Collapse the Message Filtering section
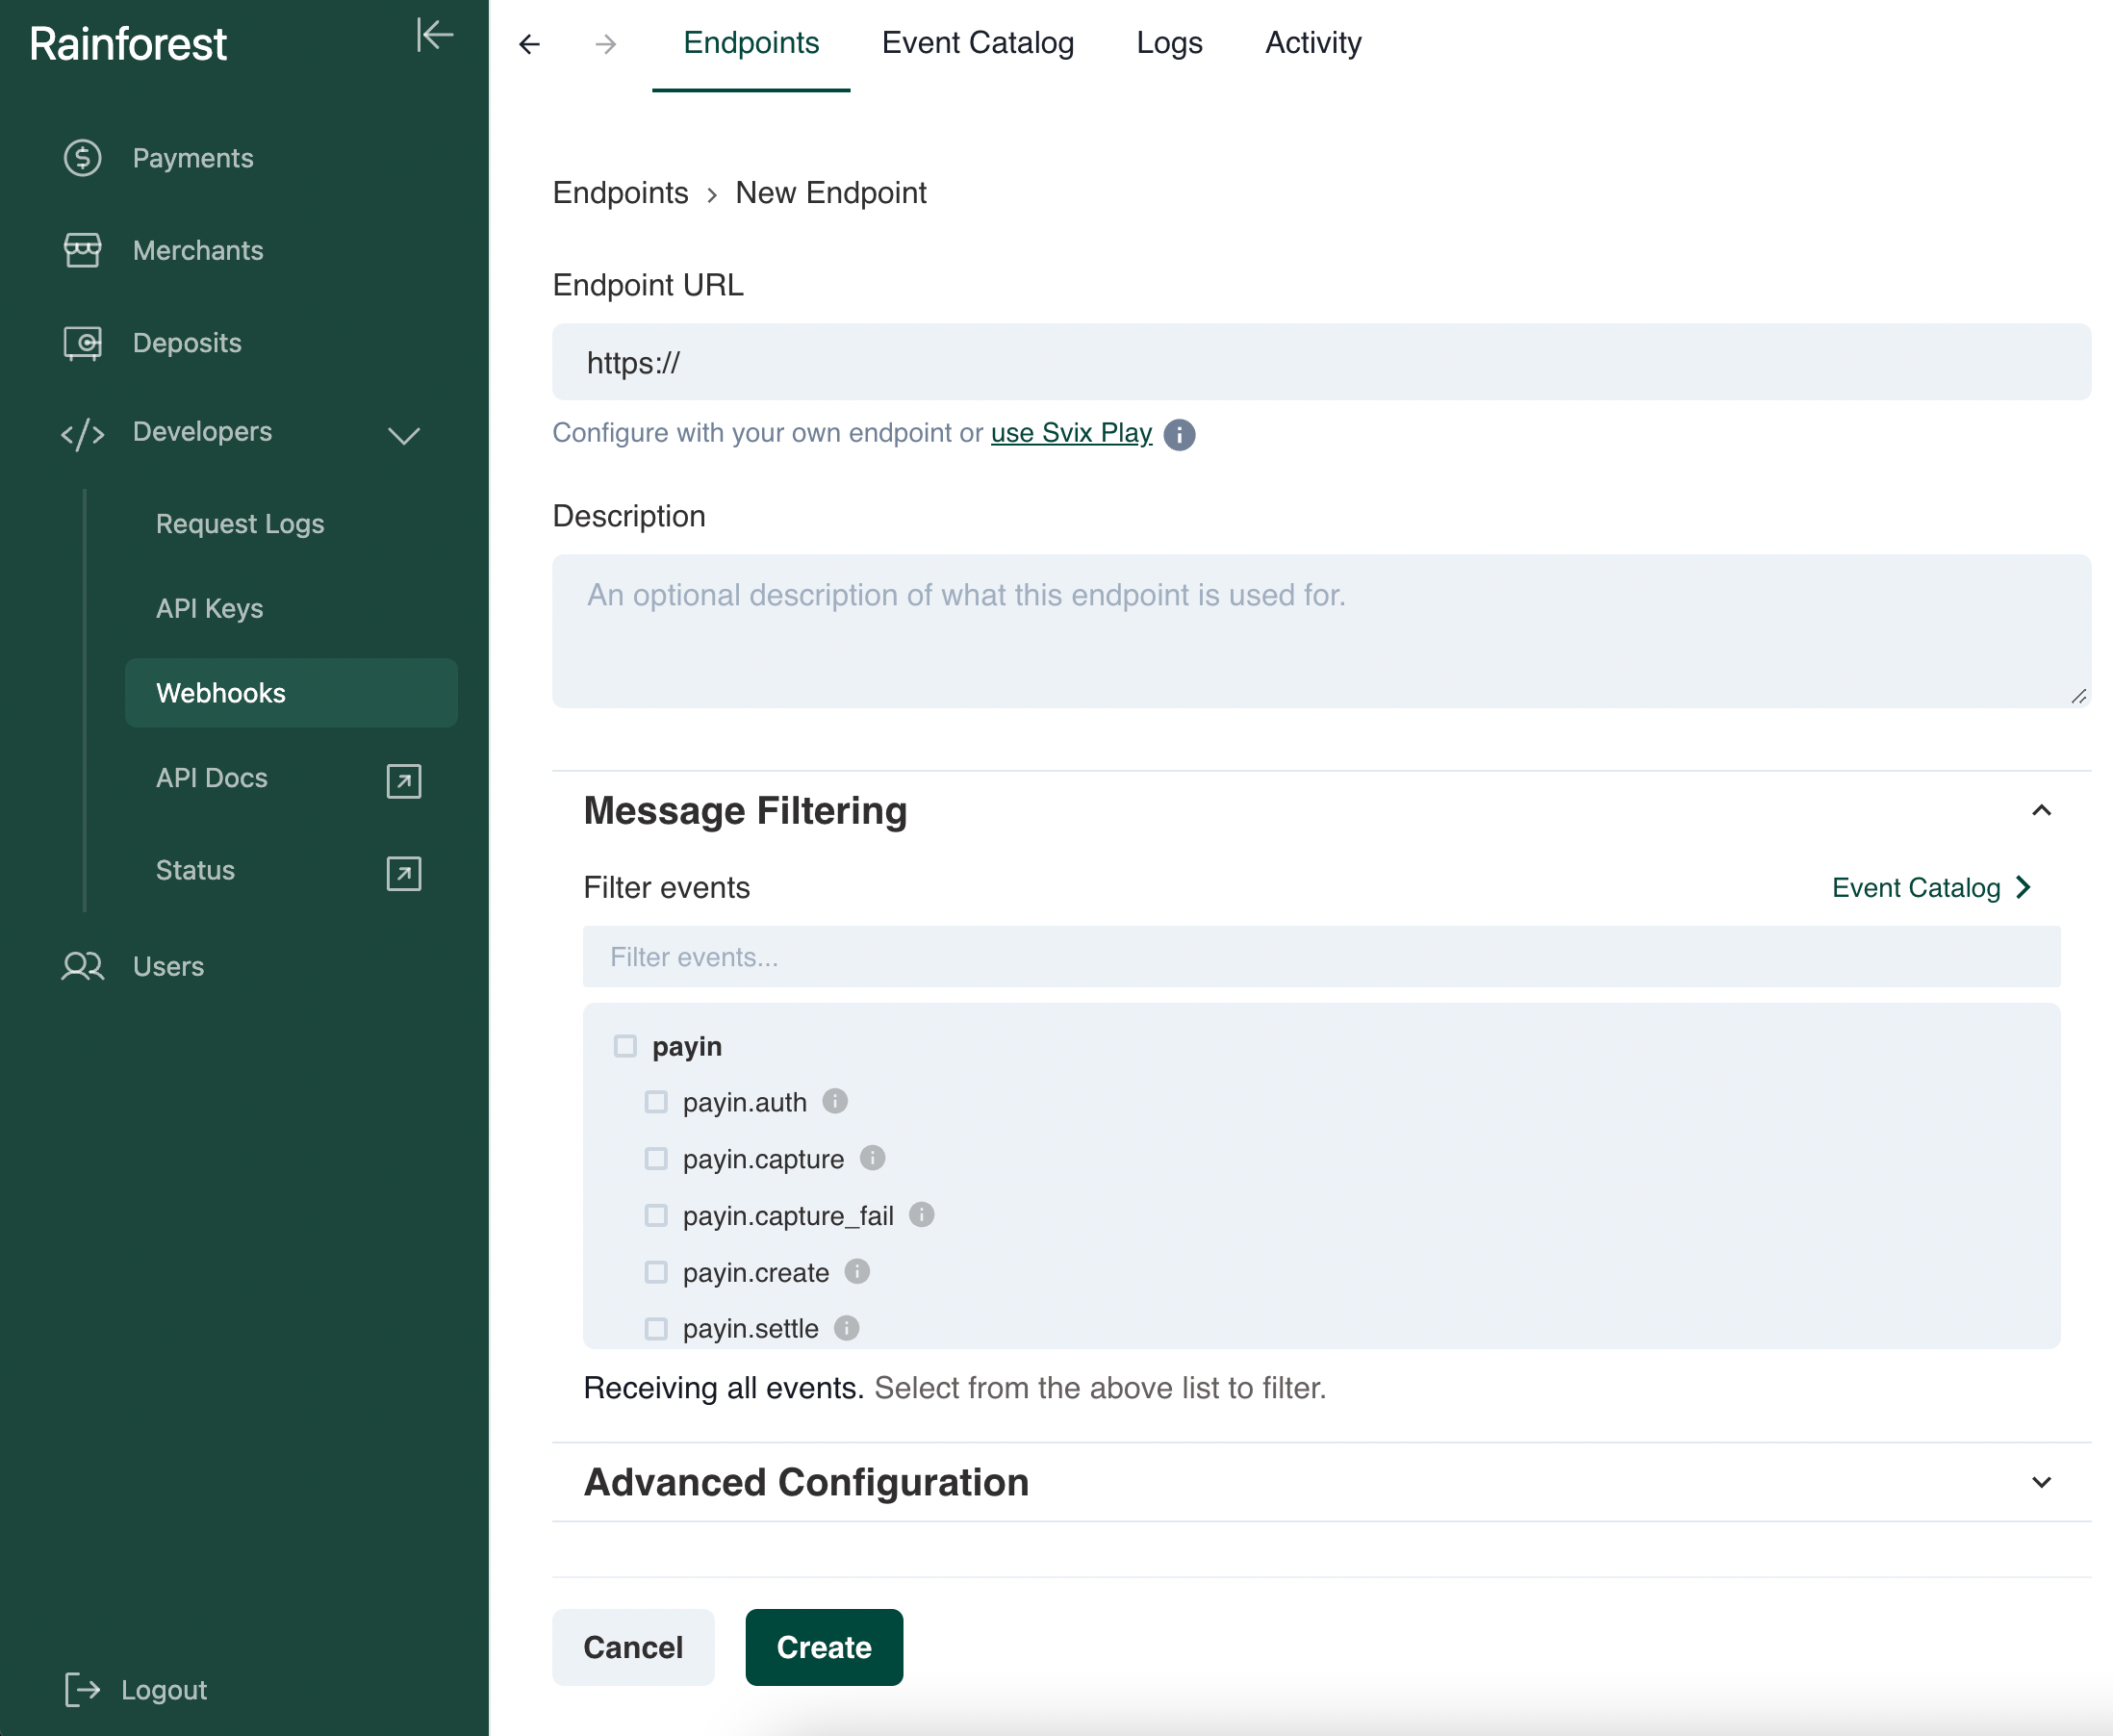 point(2041,810)
